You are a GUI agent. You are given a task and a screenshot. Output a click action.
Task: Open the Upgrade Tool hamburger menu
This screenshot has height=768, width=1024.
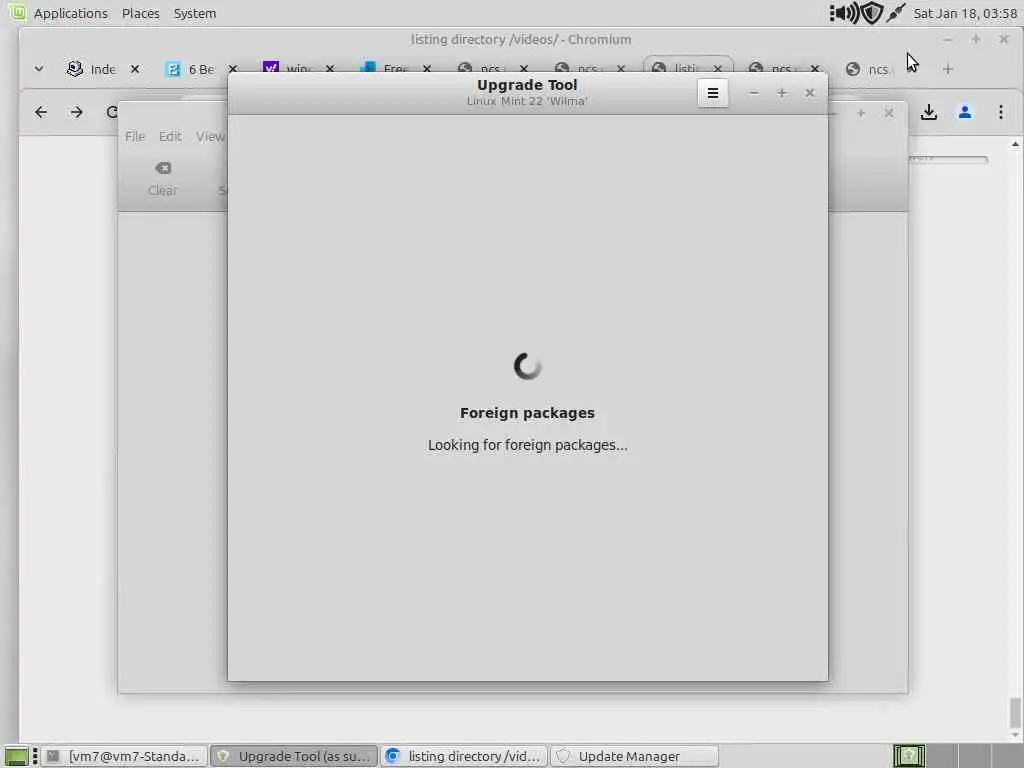tap(712, 93)
